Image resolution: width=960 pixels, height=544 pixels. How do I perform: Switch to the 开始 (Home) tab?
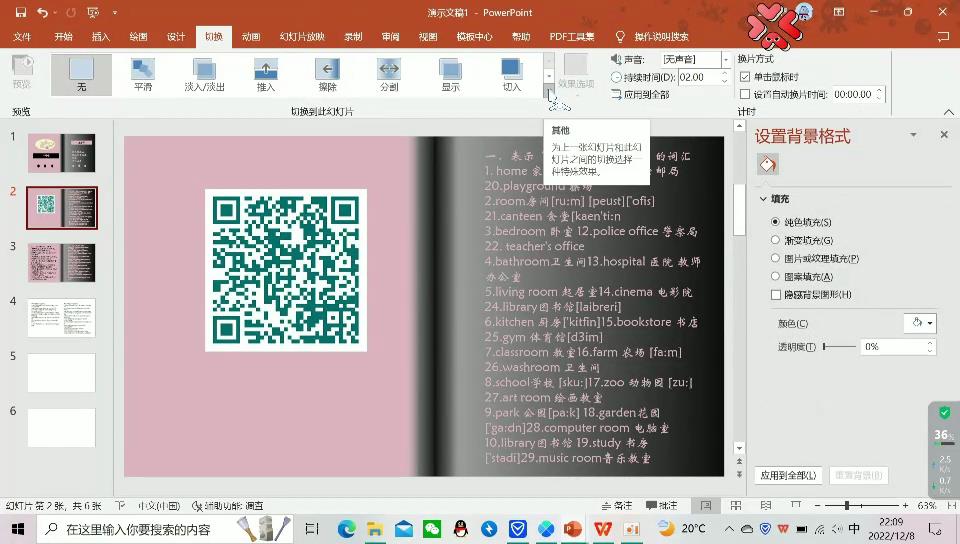coord(63,37)
